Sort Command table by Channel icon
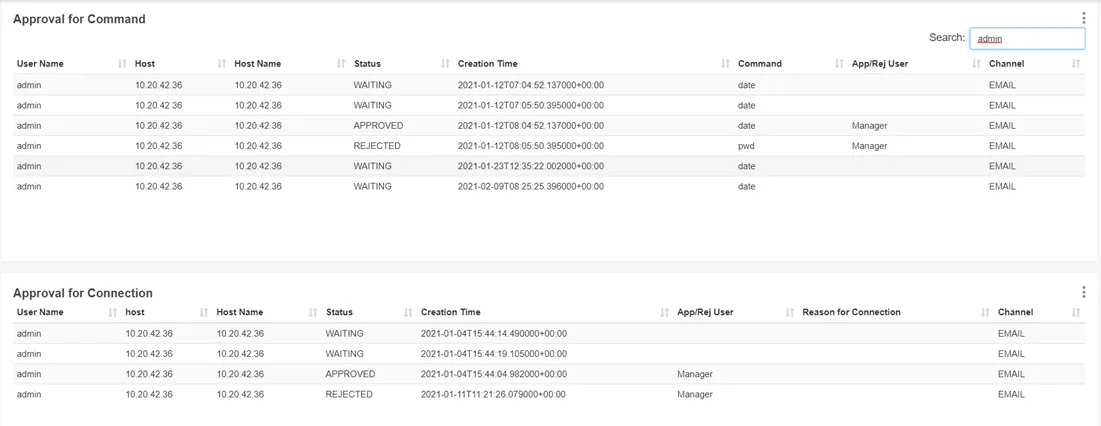 pos(1076,64)
